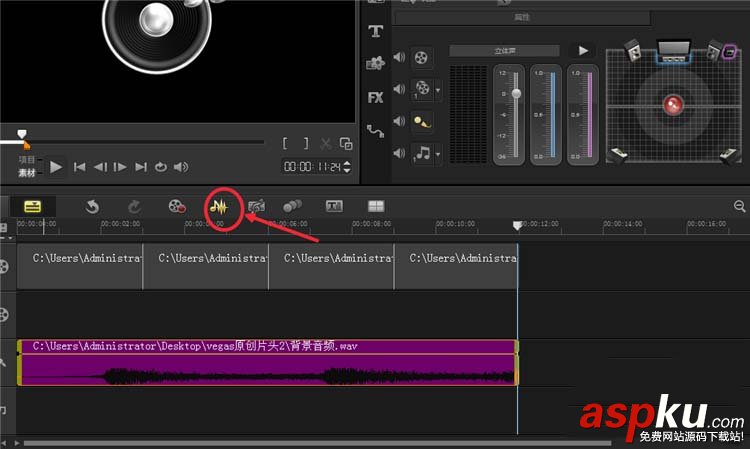Open the record/capture option reel icon
750x449 pixels.
point(177,207)
